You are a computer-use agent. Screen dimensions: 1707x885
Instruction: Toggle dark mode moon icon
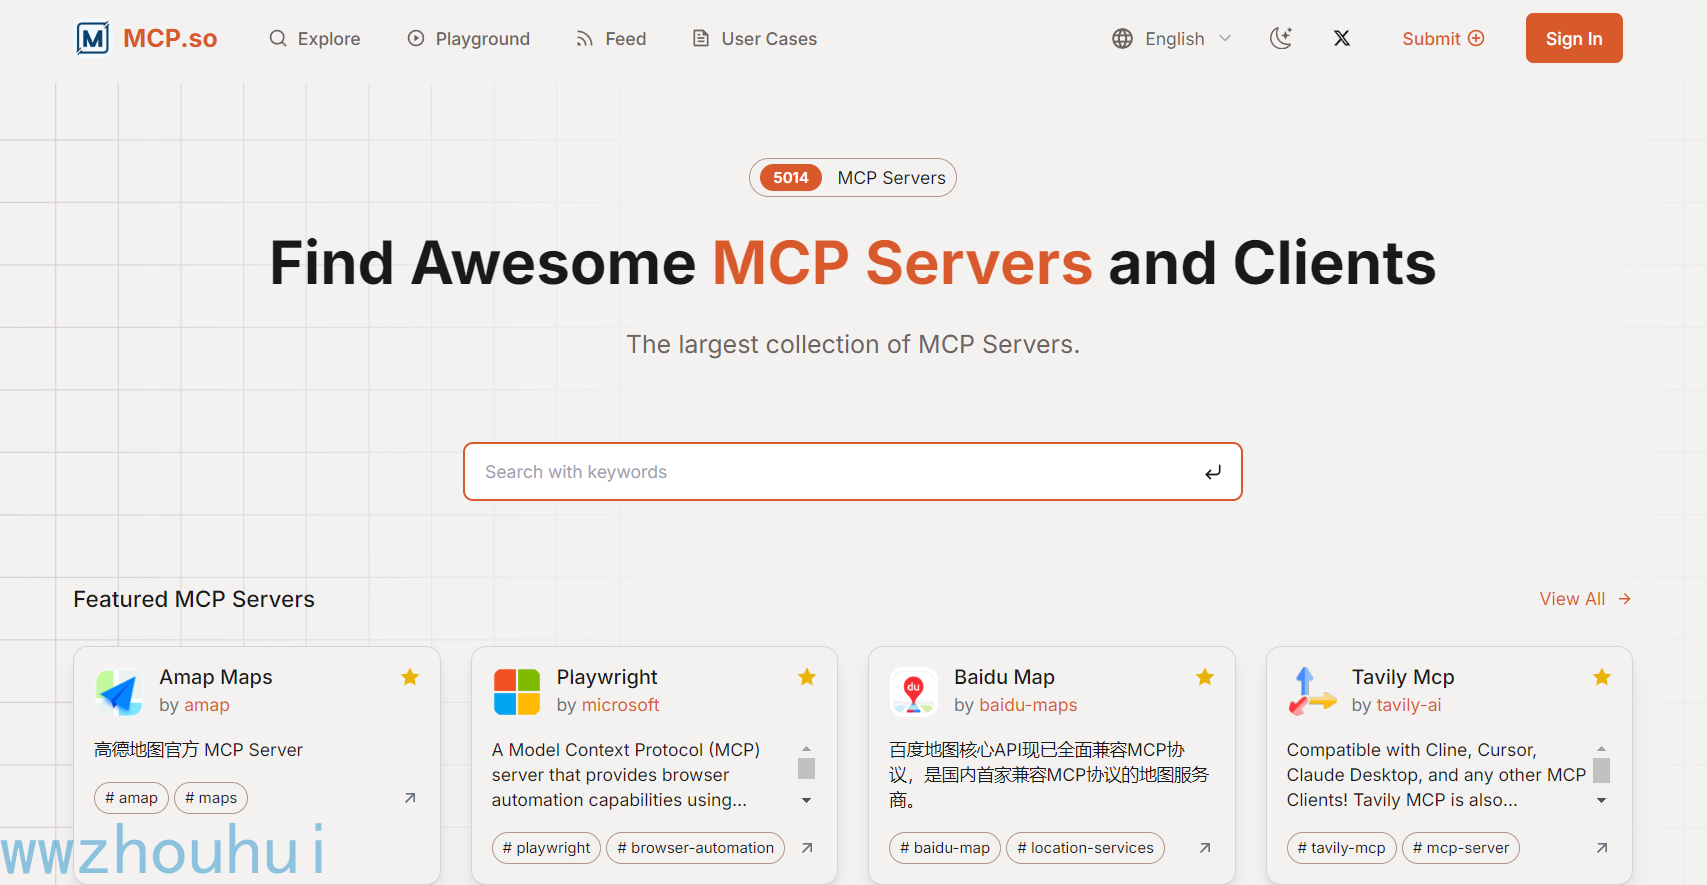tap(1281, 38)
